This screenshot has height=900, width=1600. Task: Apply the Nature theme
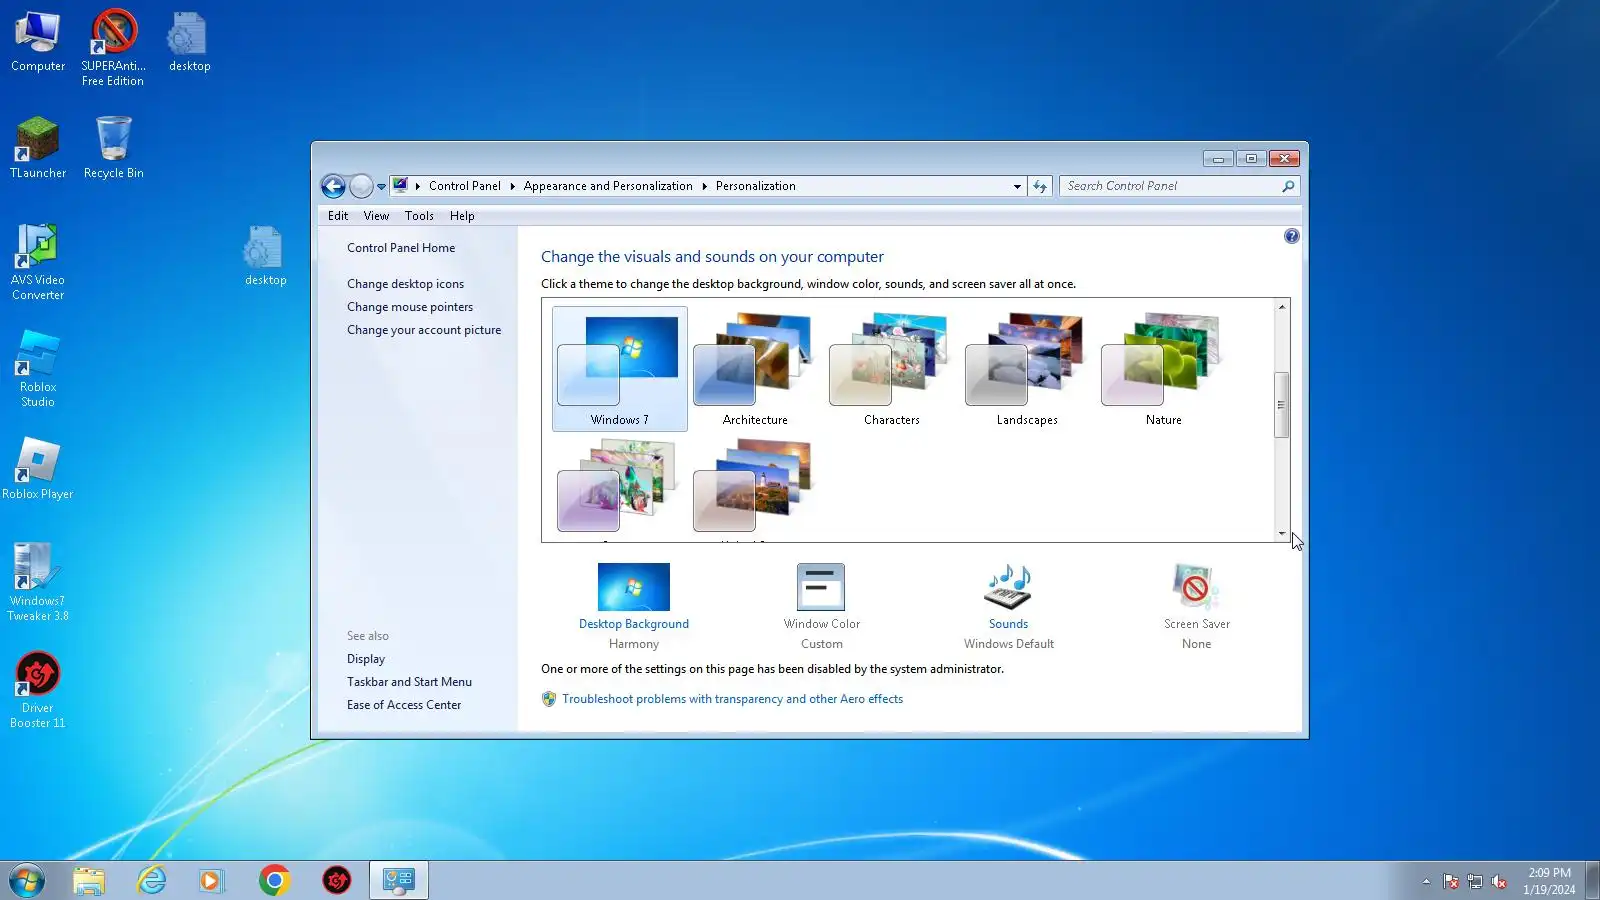point(1163,369)
